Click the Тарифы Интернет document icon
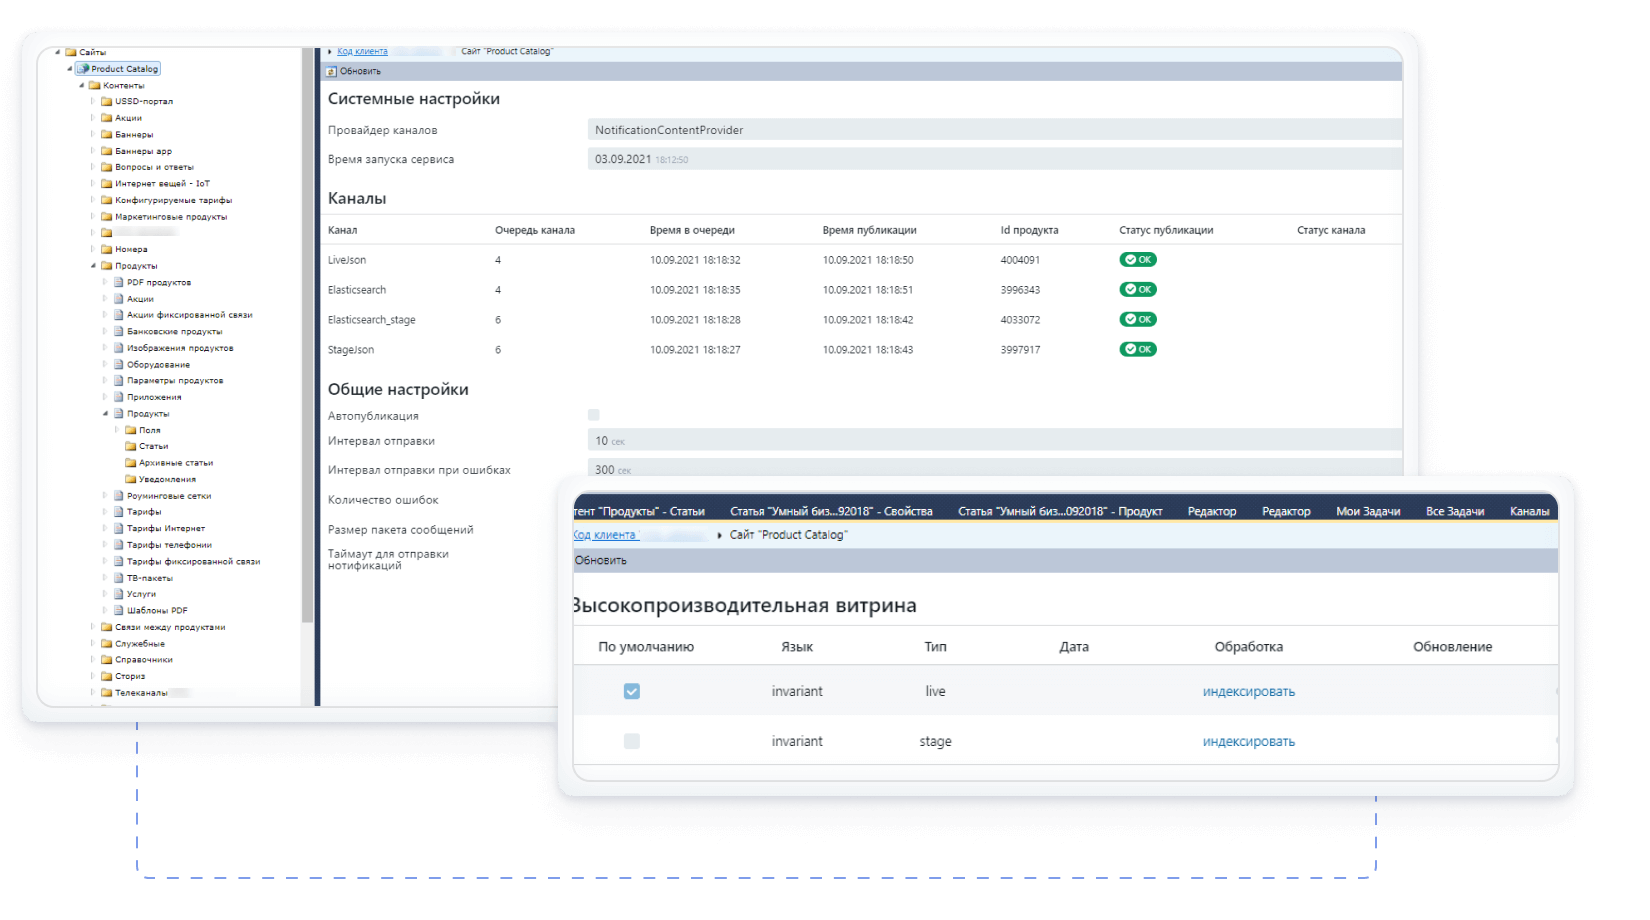 pos(118,528)
